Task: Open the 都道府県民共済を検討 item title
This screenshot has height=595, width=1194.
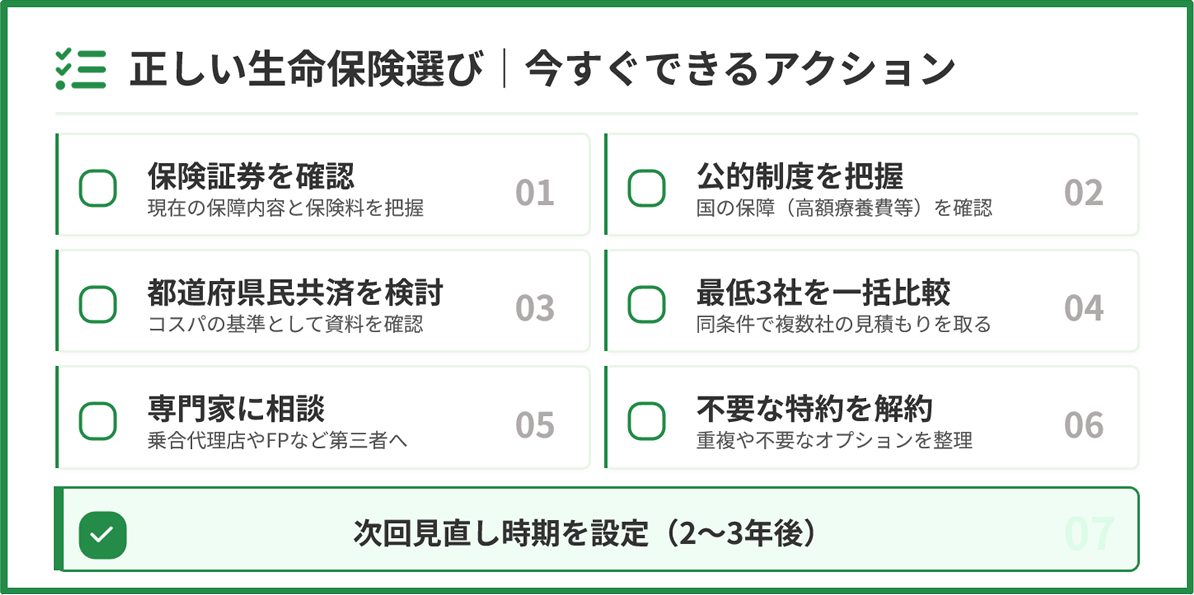Action: point(294,293)
